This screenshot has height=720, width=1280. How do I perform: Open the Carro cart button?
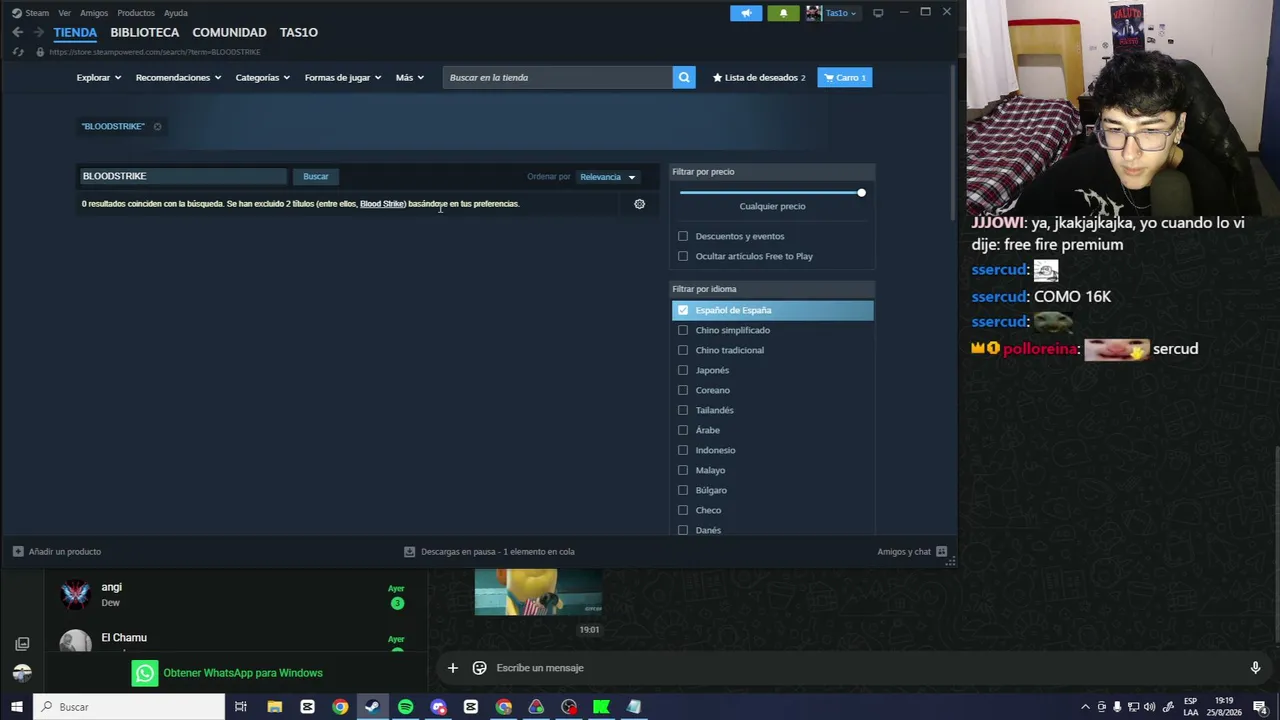coord(845,77)
